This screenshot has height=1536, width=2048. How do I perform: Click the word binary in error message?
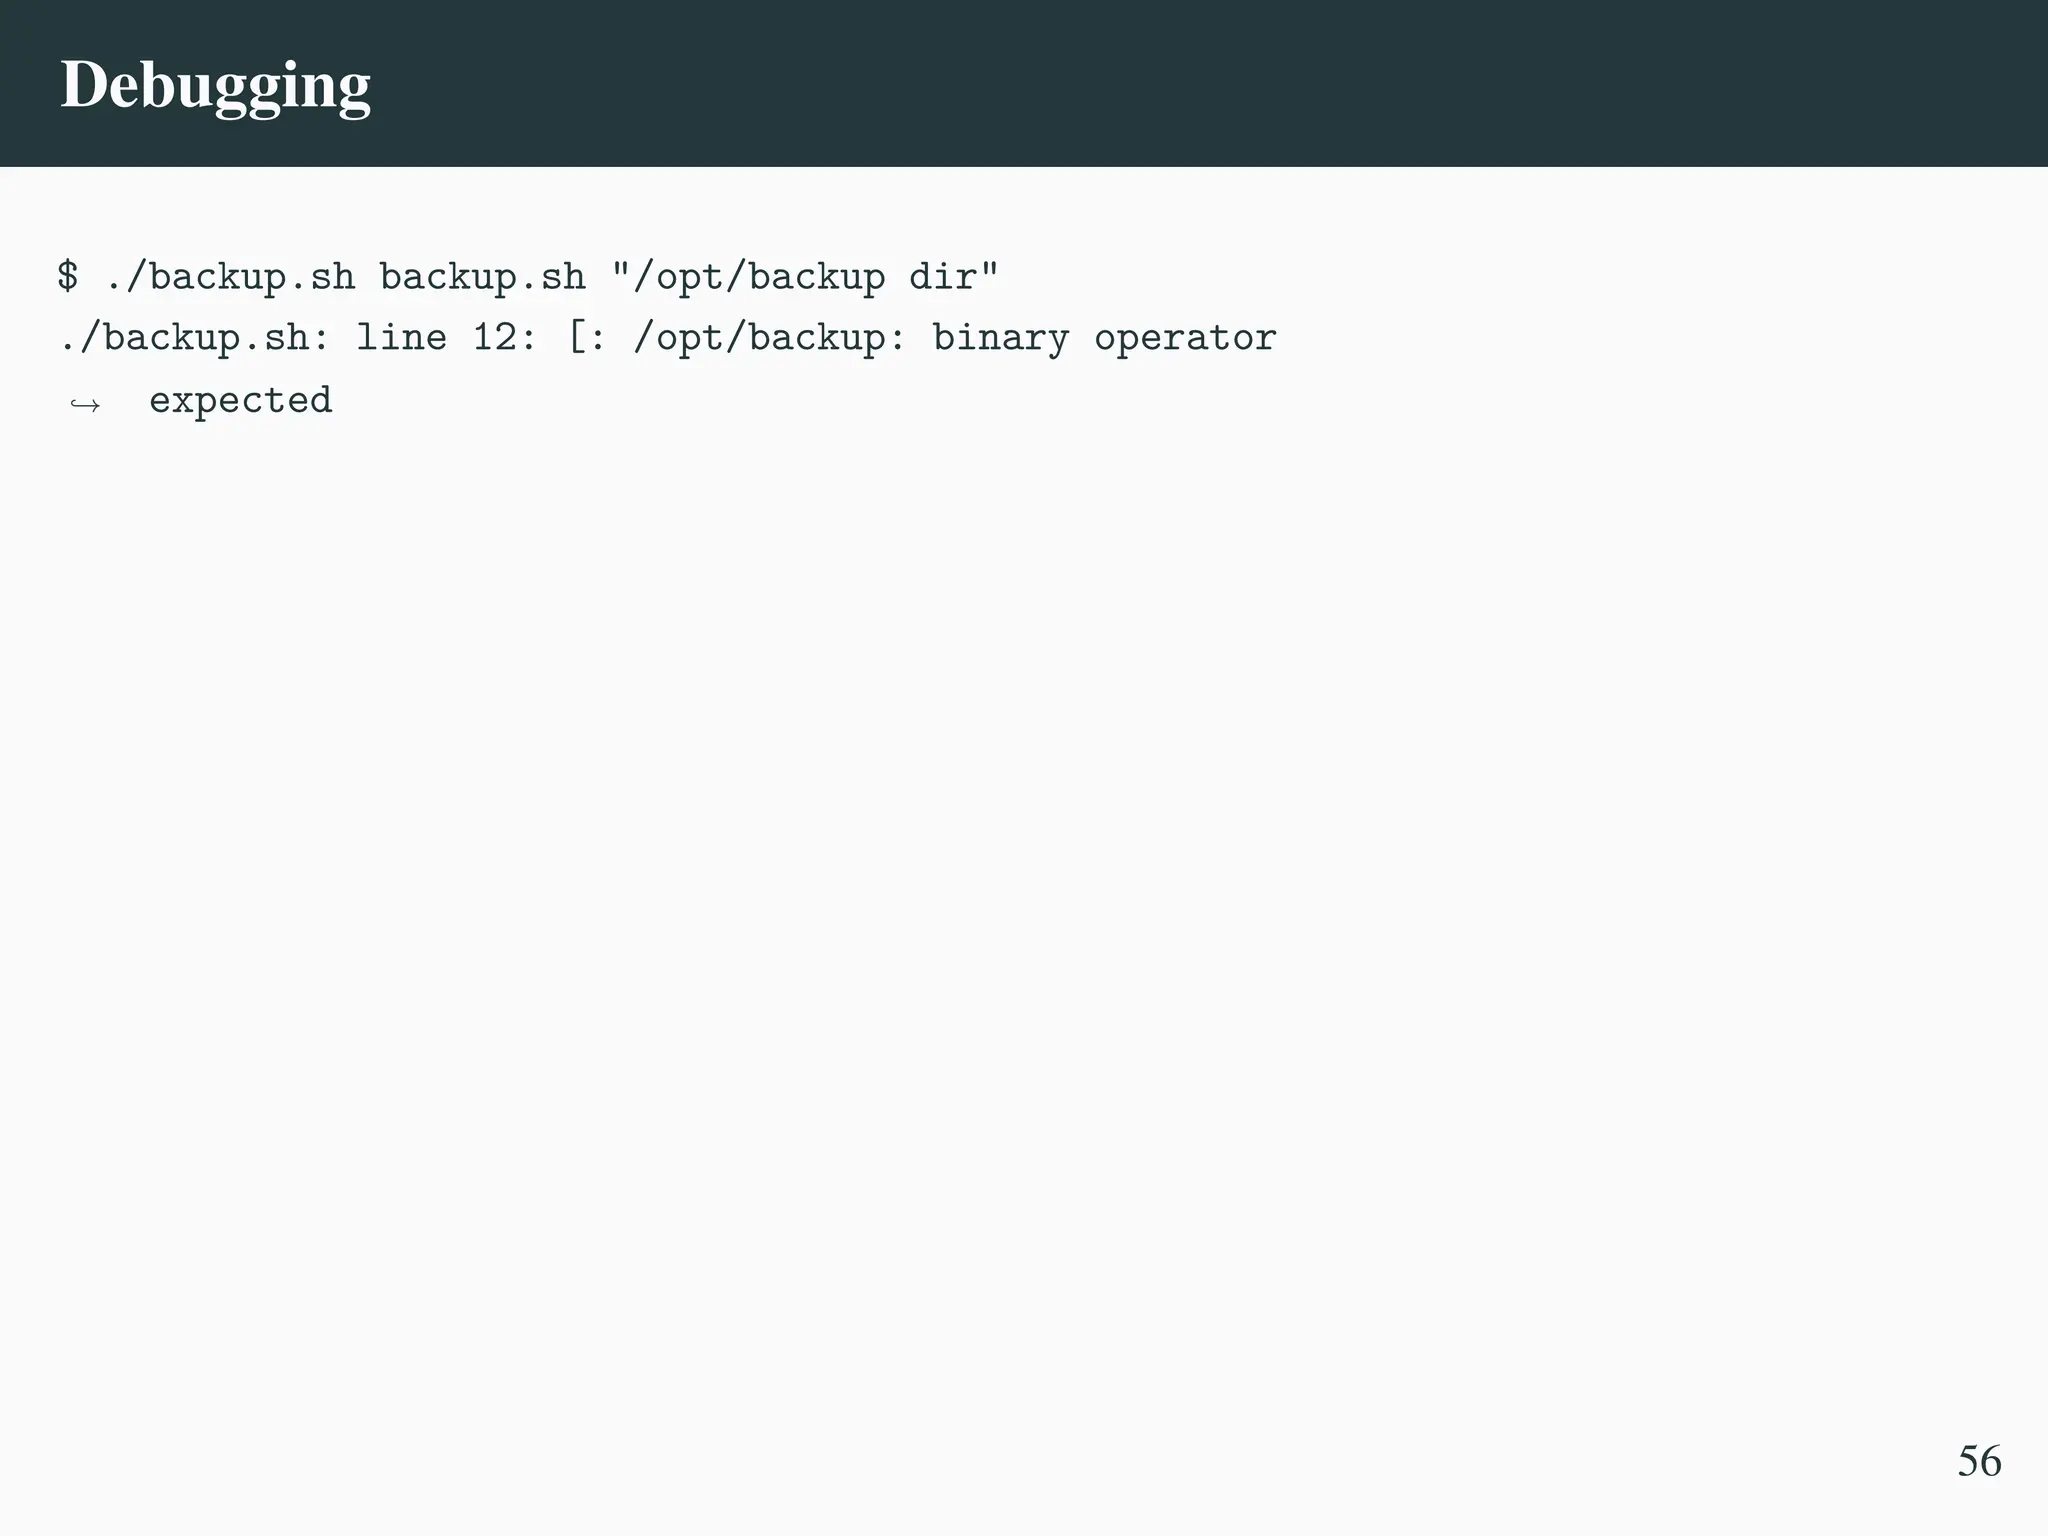(1000, 338)
